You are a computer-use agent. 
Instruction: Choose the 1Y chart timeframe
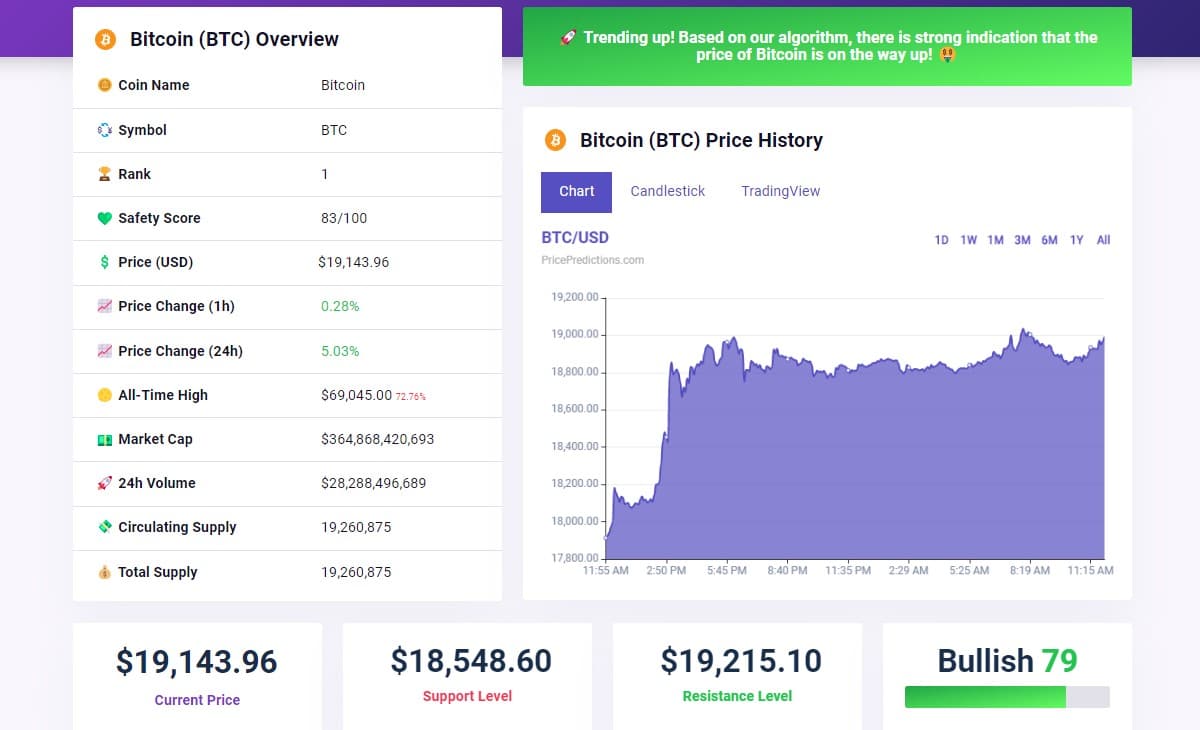click(1076, 240)
